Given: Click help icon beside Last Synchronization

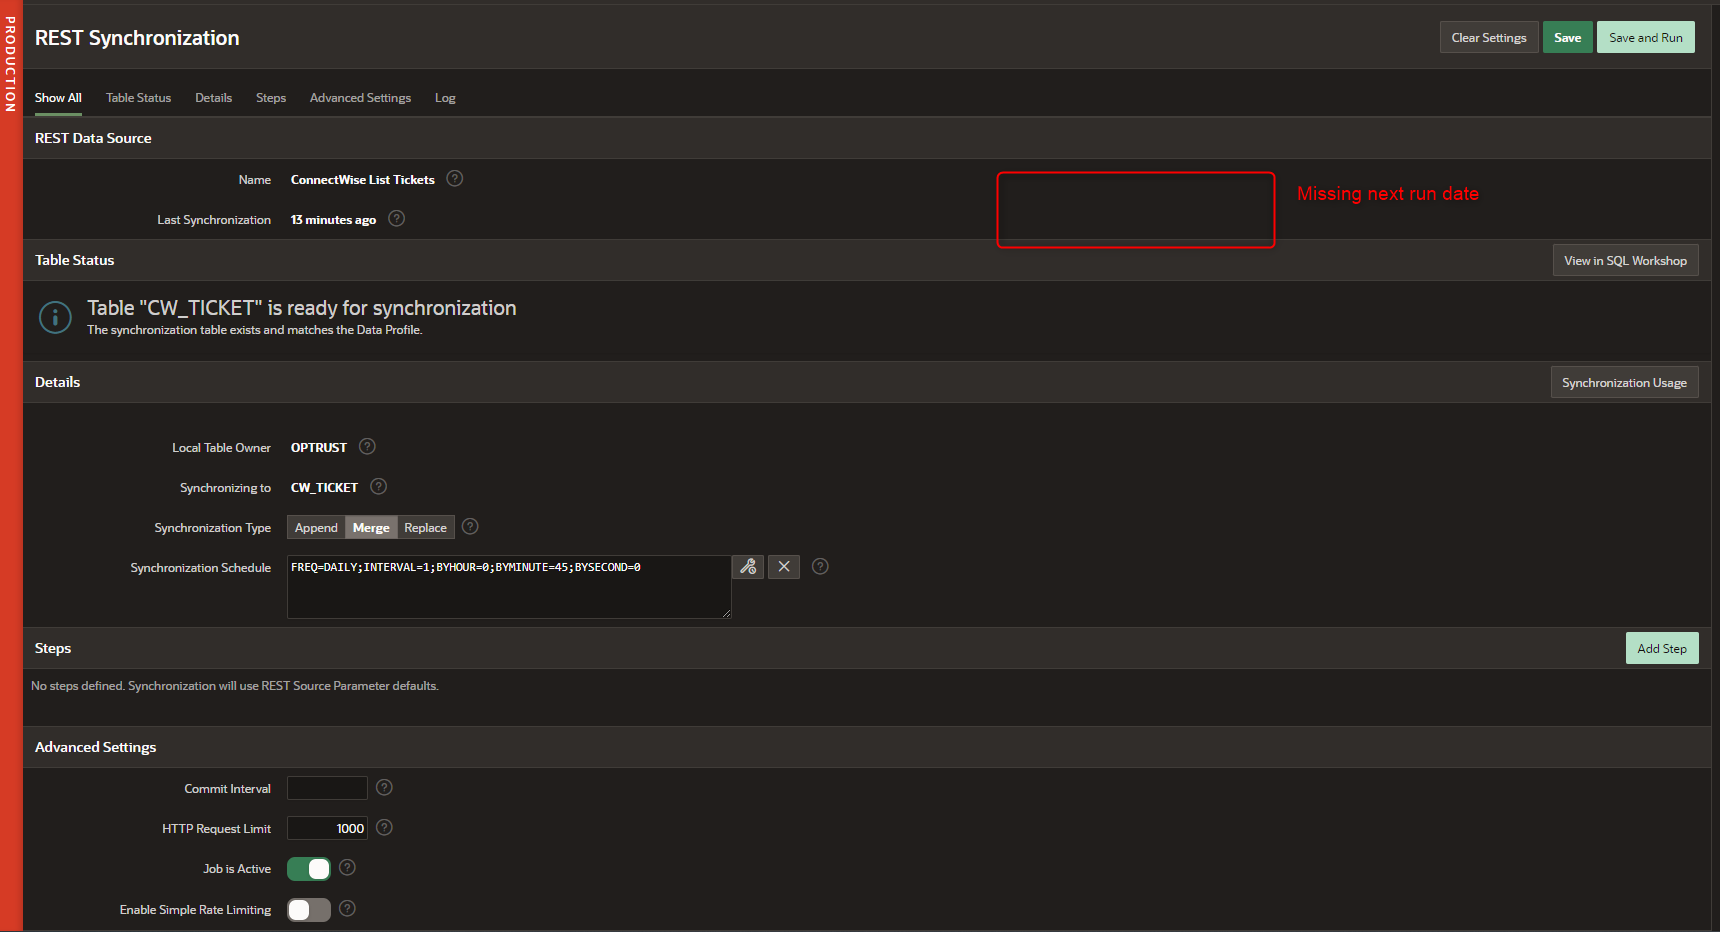Looking at the screenshot, I should (x=396, y=219).
